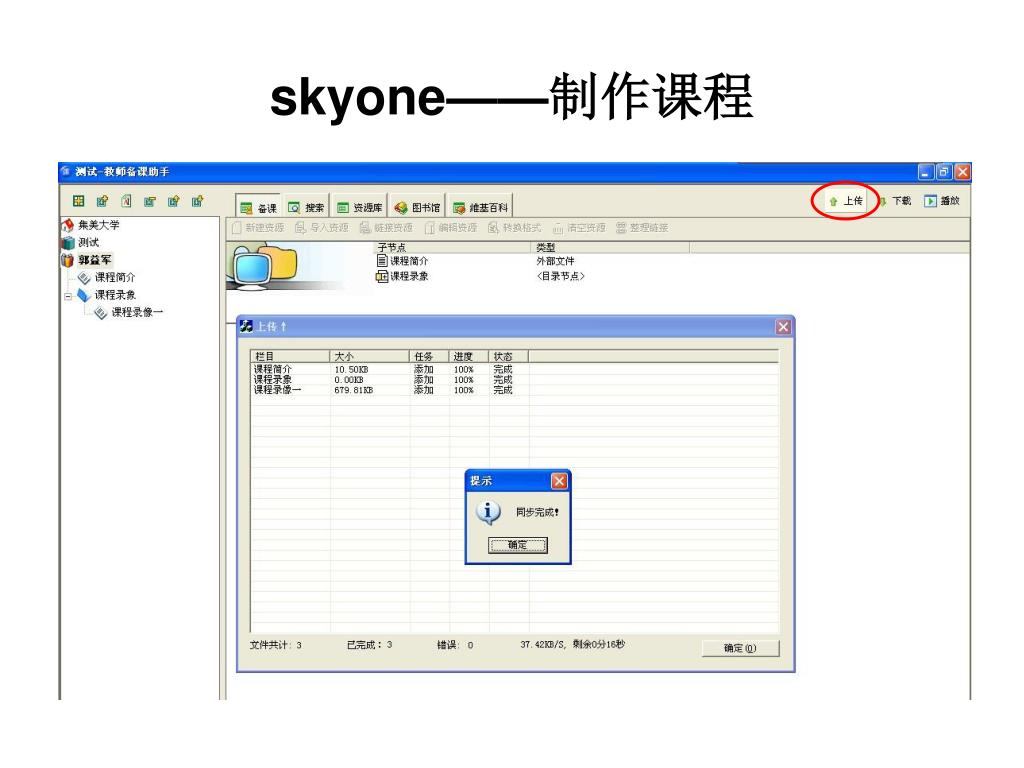Viewport: 1024px width, 768px height.
Task: Click the 外部文件 type cell
Action: 555,261
